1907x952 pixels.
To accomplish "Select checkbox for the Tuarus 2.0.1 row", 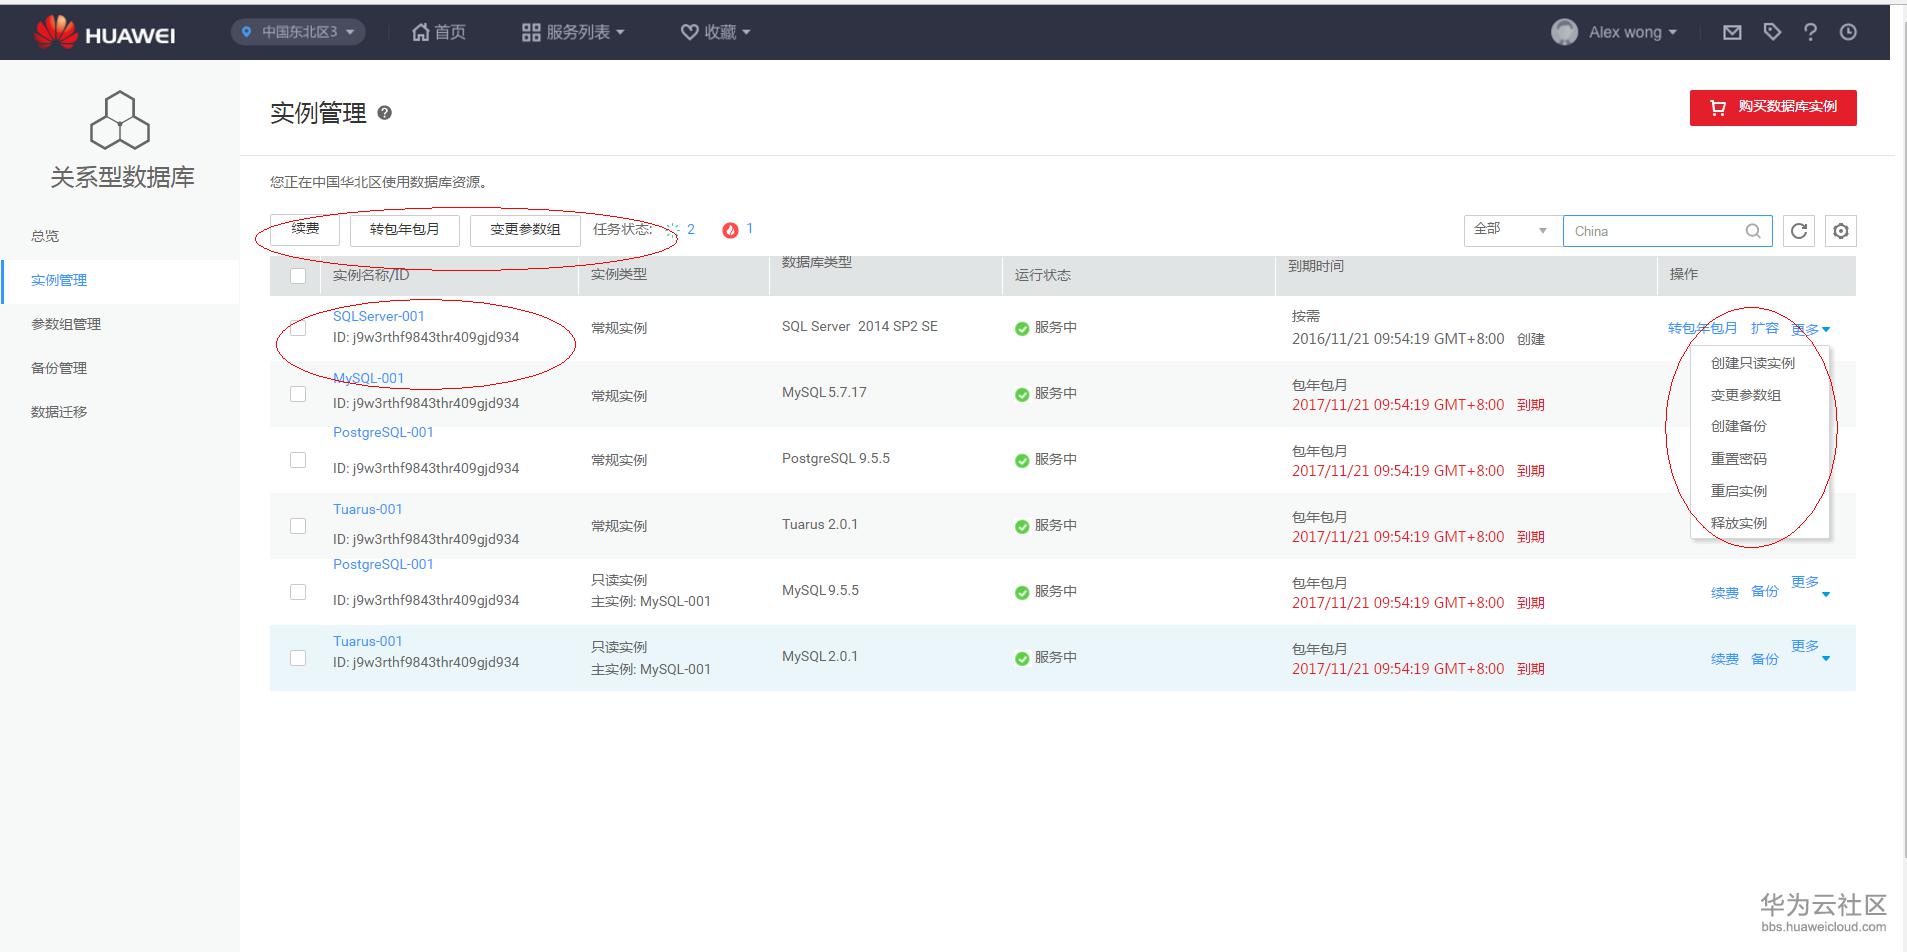I will point(298,526).
